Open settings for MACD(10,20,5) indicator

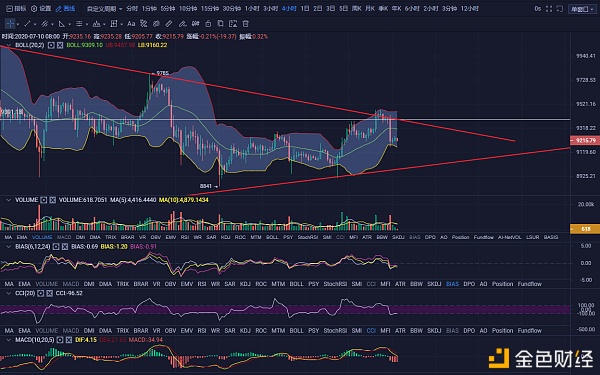pyautogui.click(x=60, y=340)
